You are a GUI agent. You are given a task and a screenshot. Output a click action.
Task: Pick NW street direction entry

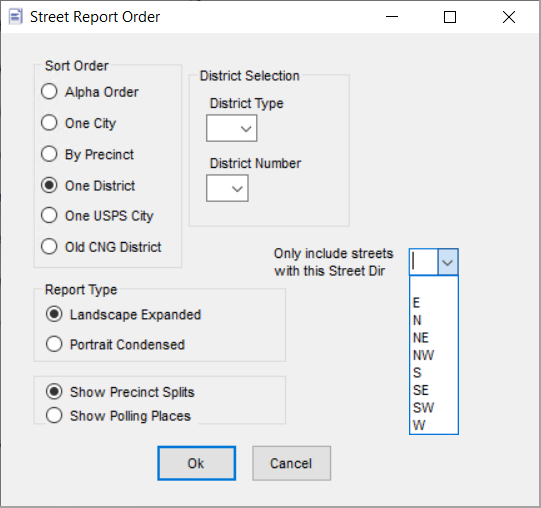[x=434, y=355]
